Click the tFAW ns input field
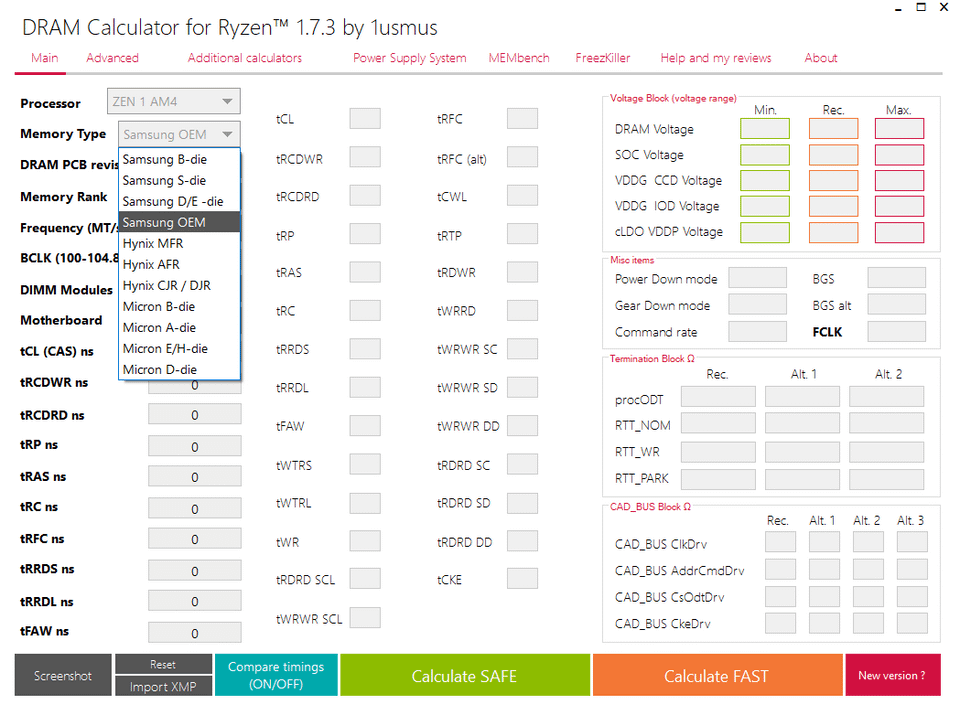 pyautogui.click(x=195, y=632)
